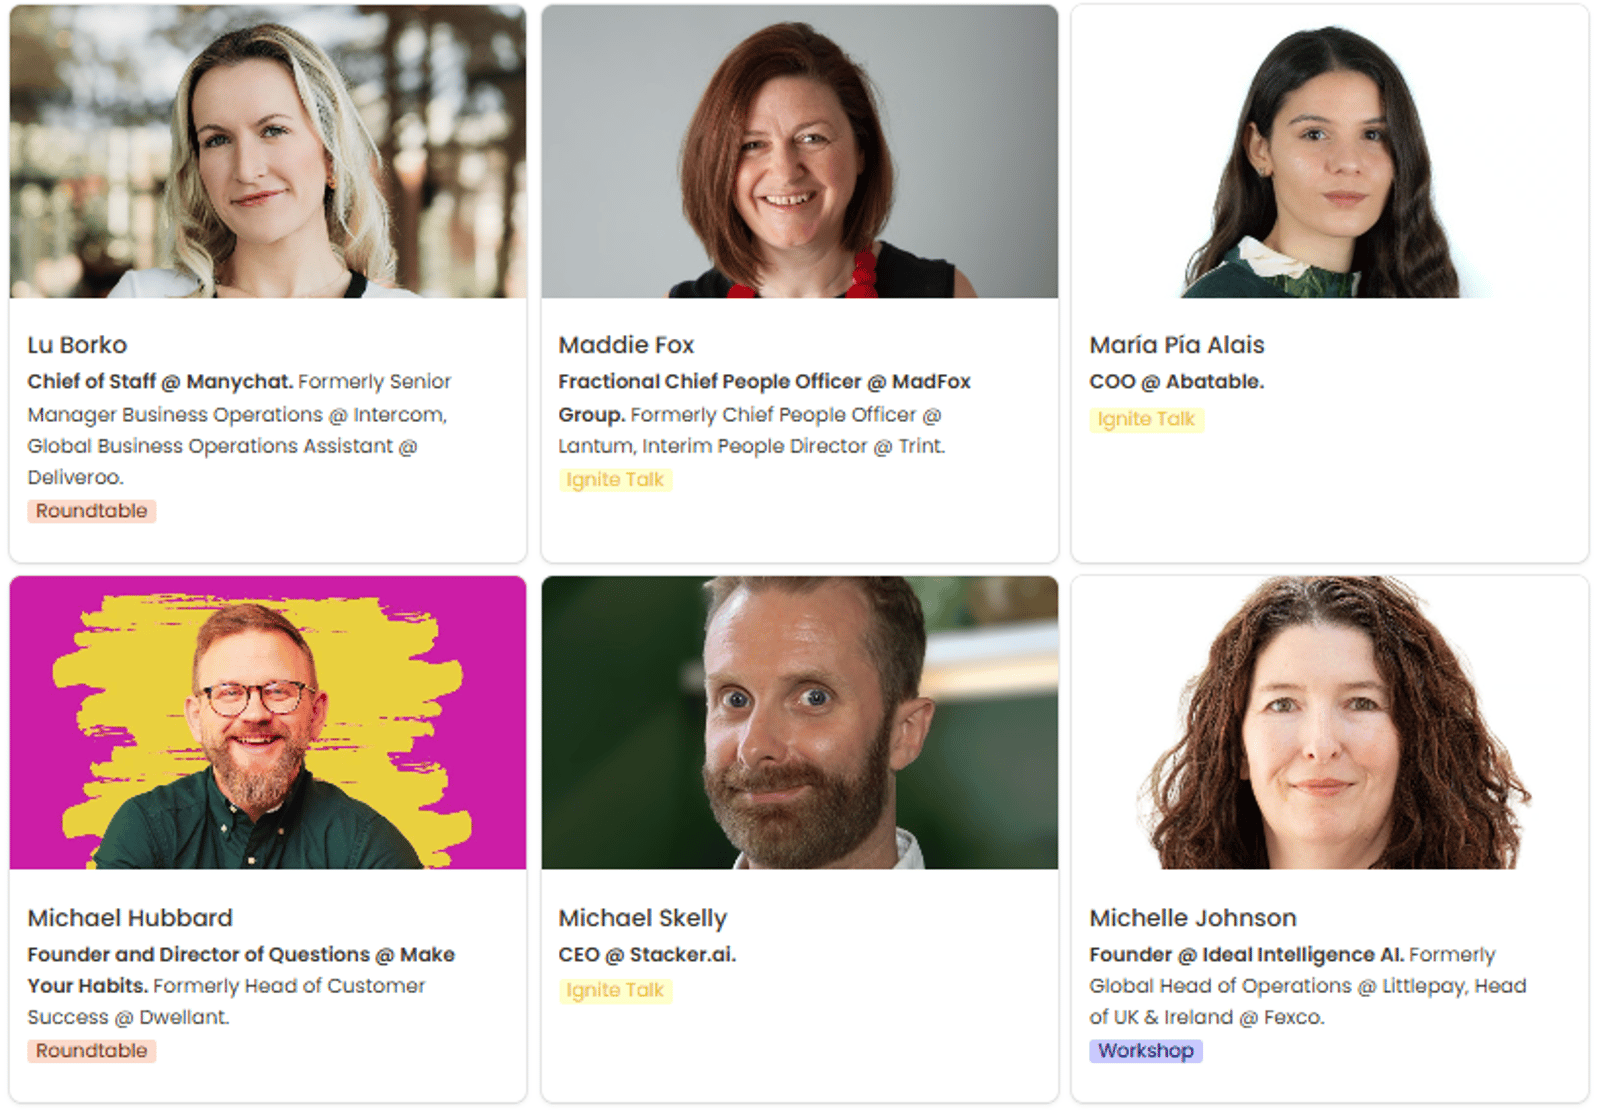Click the CEO @ Stacker.ai title text
The image size is (1600, 1110).
click(647, 955)
